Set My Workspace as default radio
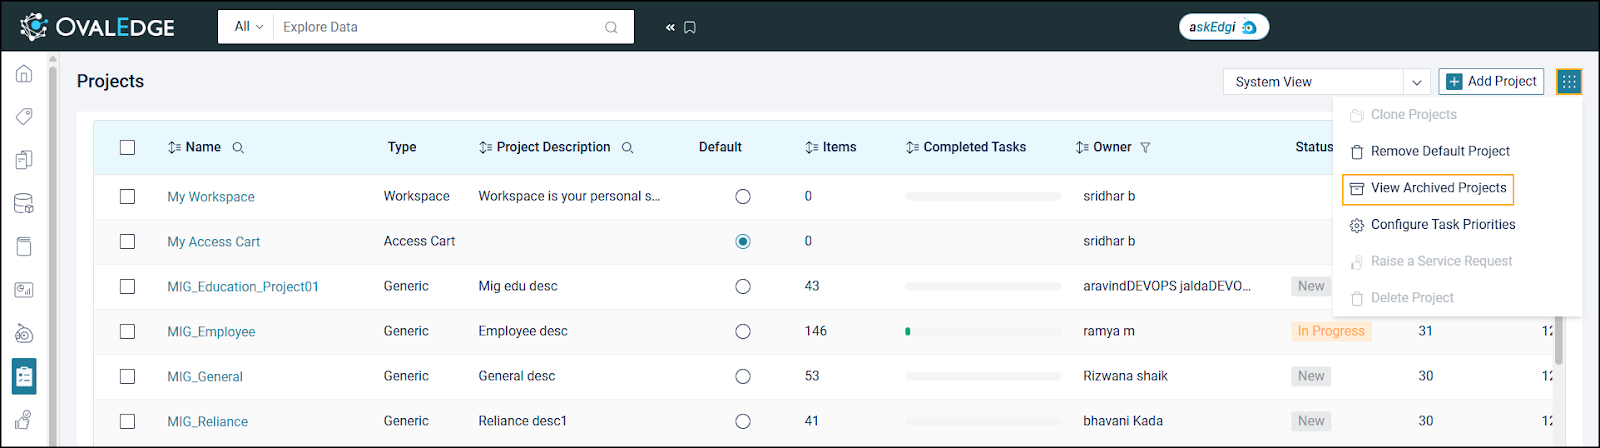Screen dimensions: 1600x448 pyautogui.click(x=742, y=197)
